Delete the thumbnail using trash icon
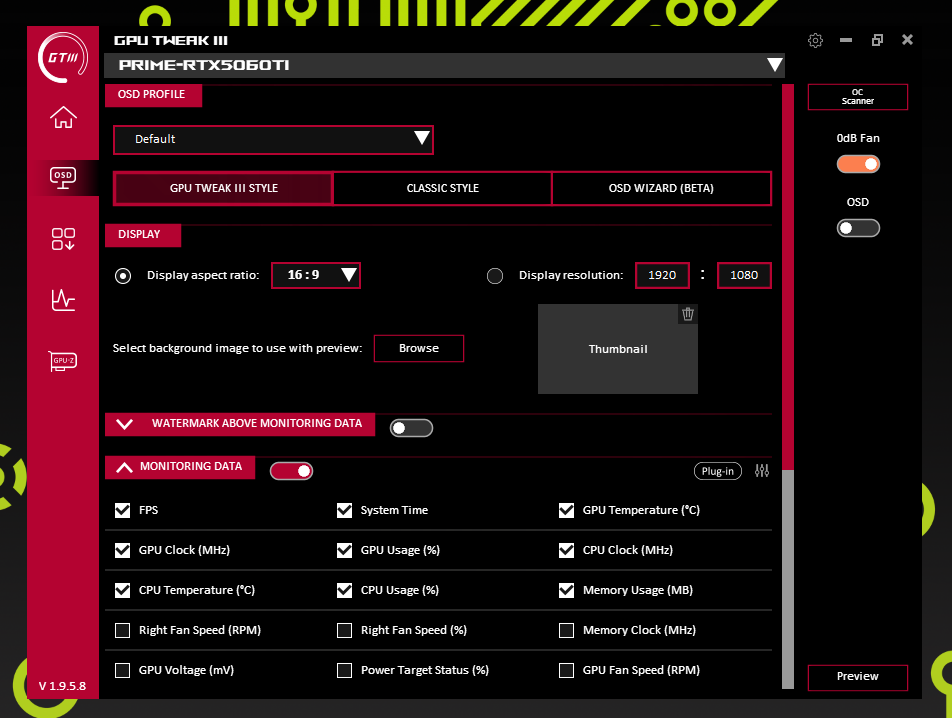Viewport: 952px width, 718px height. (x=687, y=314)
